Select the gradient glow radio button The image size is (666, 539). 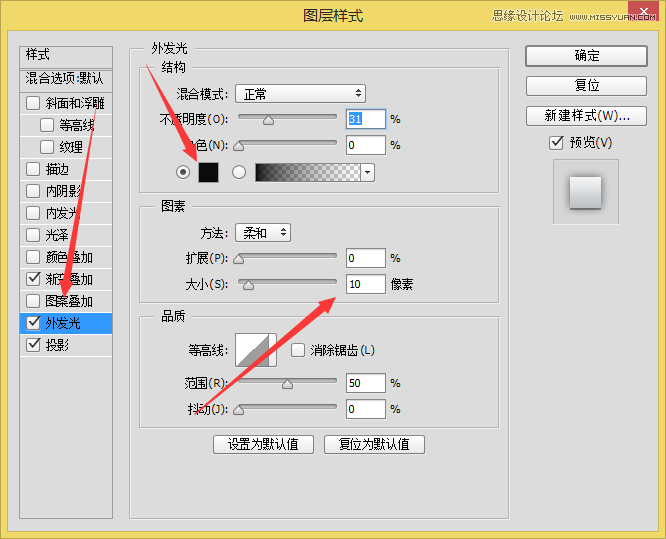pyautogui.click(x=239, y=172)
